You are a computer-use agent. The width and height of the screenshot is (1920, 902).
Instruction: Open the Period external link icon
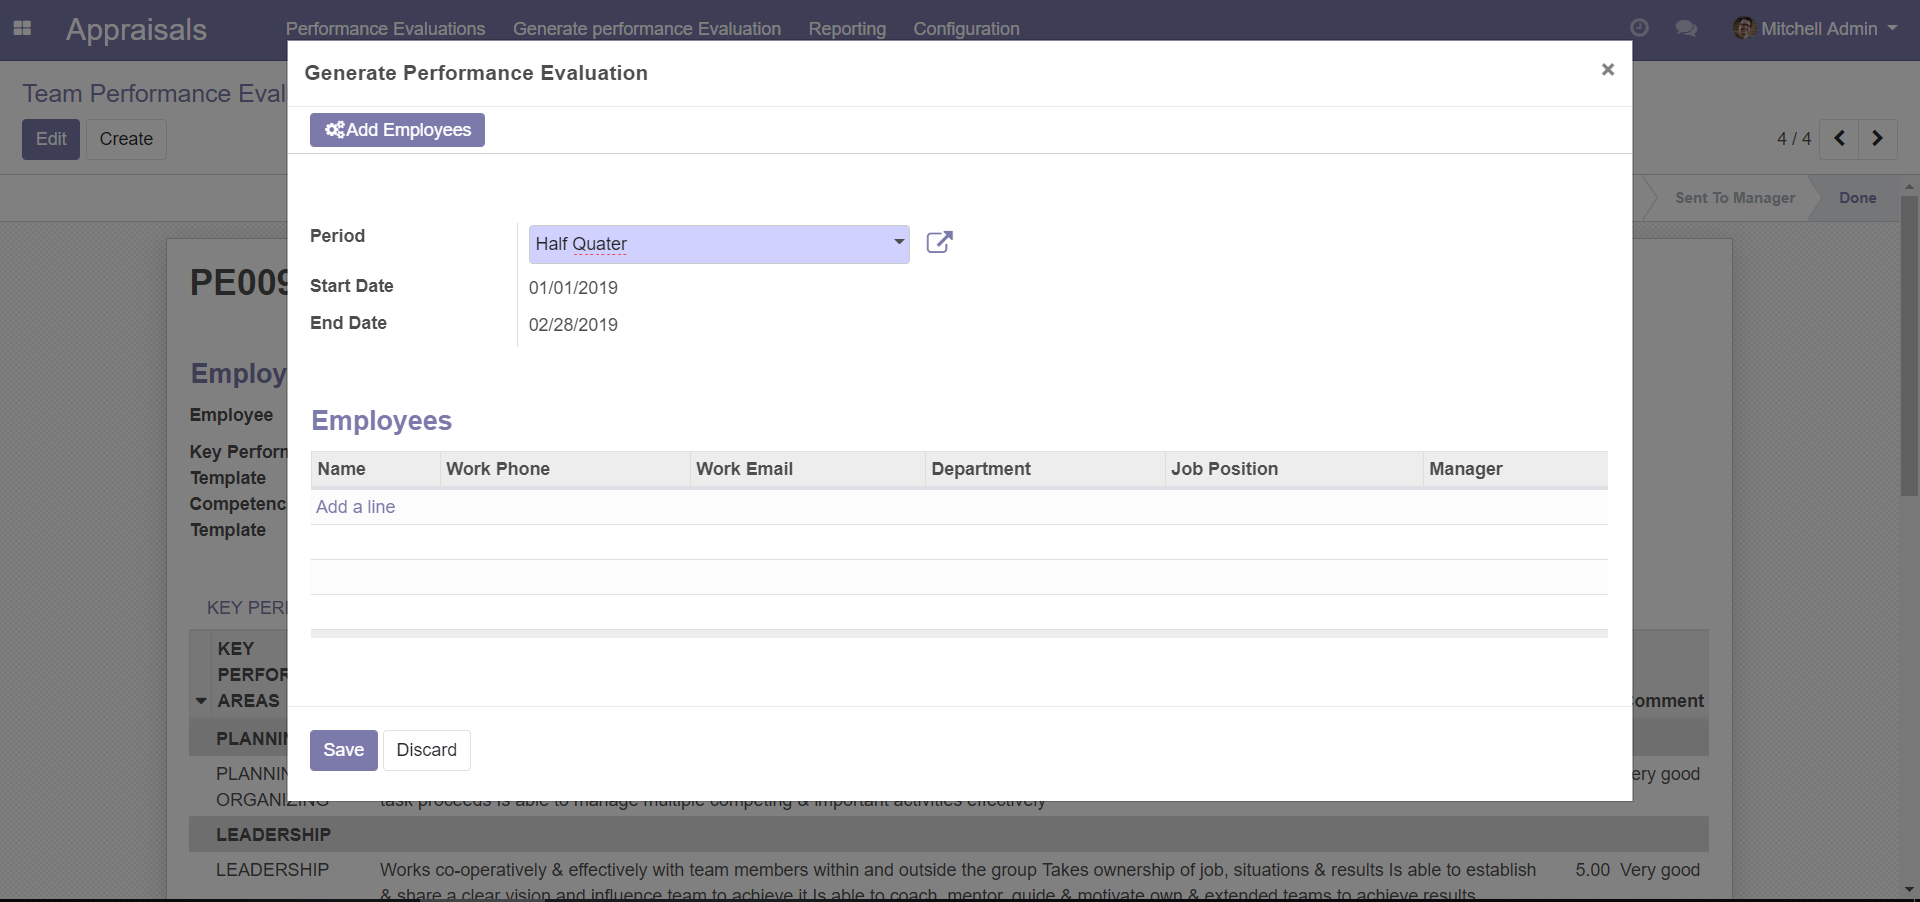[x=939, y=243]
